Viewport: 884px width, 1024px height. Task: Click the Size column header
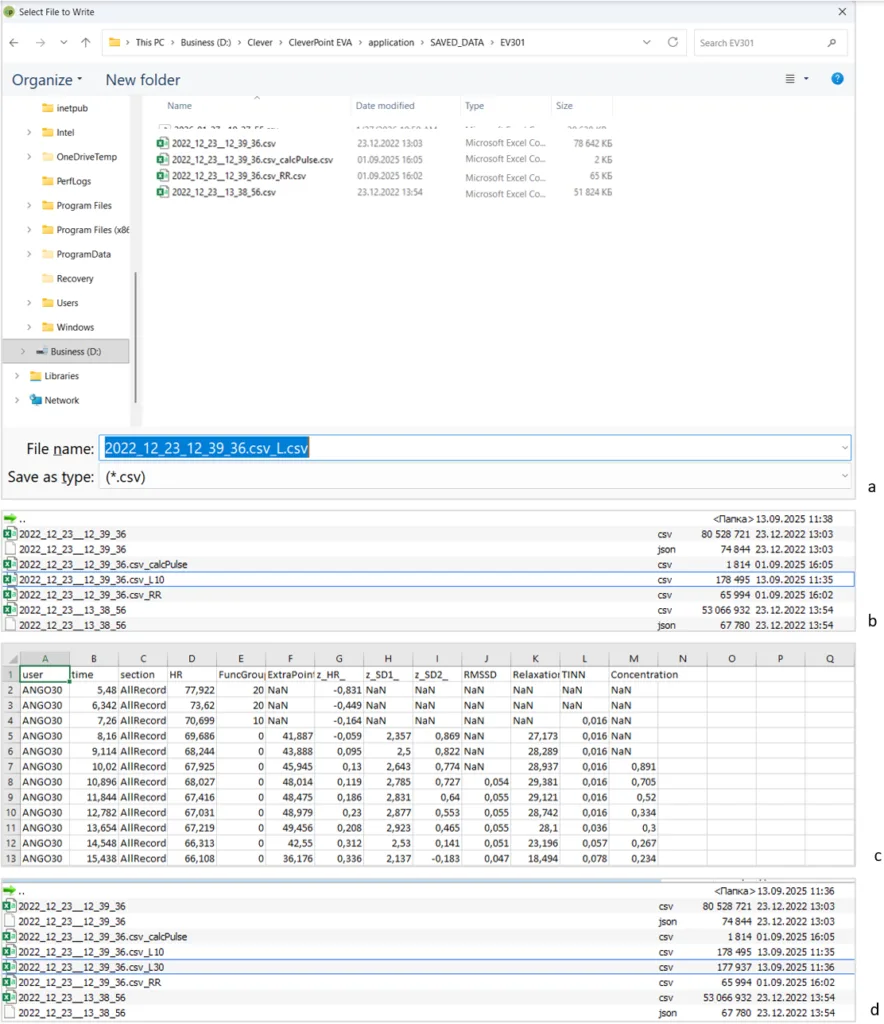(x=565, y=106)
